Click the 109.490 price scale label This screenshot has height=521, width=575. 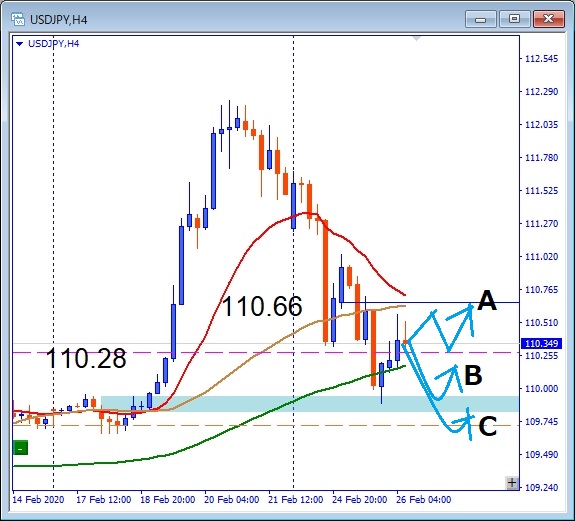click(542, 455)
